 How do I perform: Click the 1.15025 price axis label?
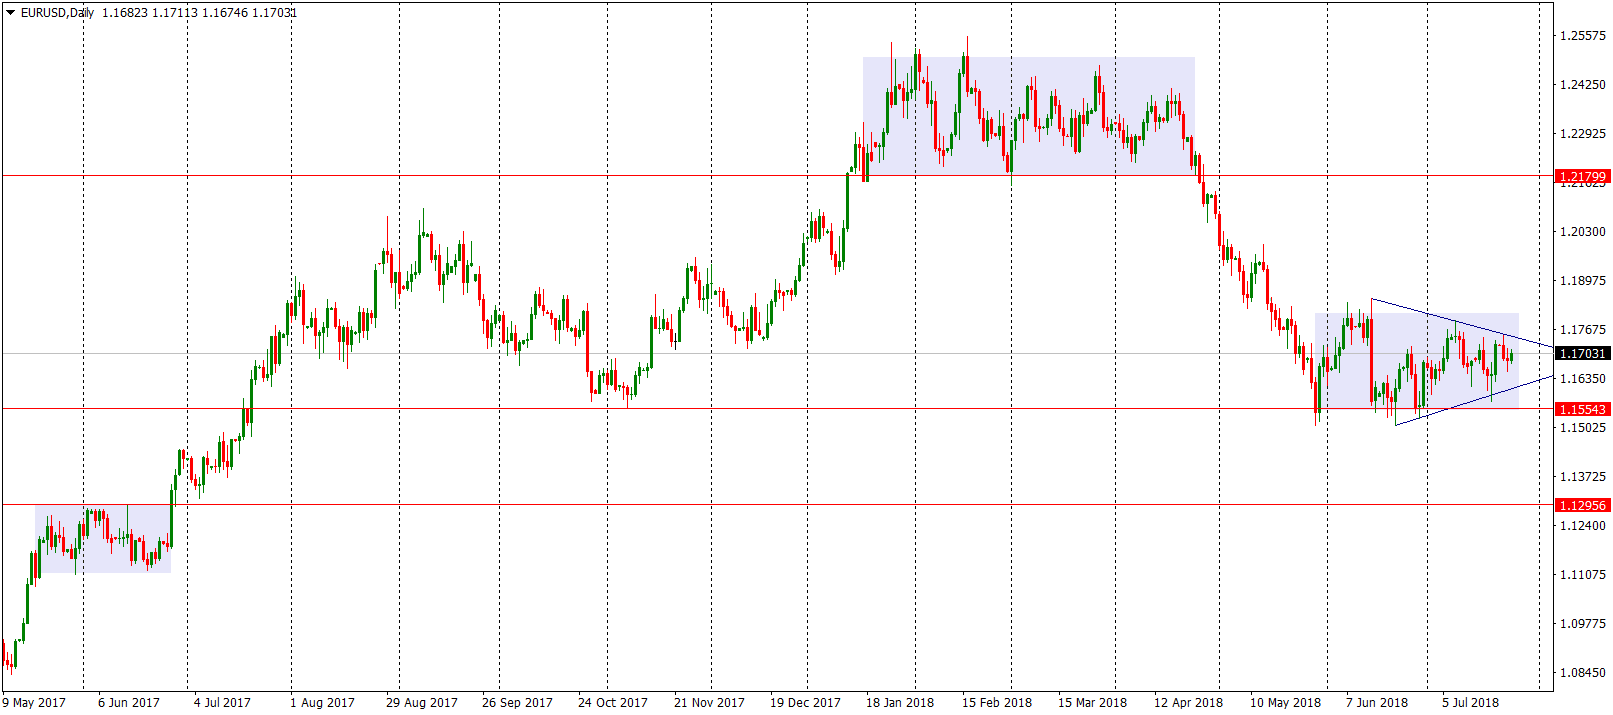(x=1583, y=428)
